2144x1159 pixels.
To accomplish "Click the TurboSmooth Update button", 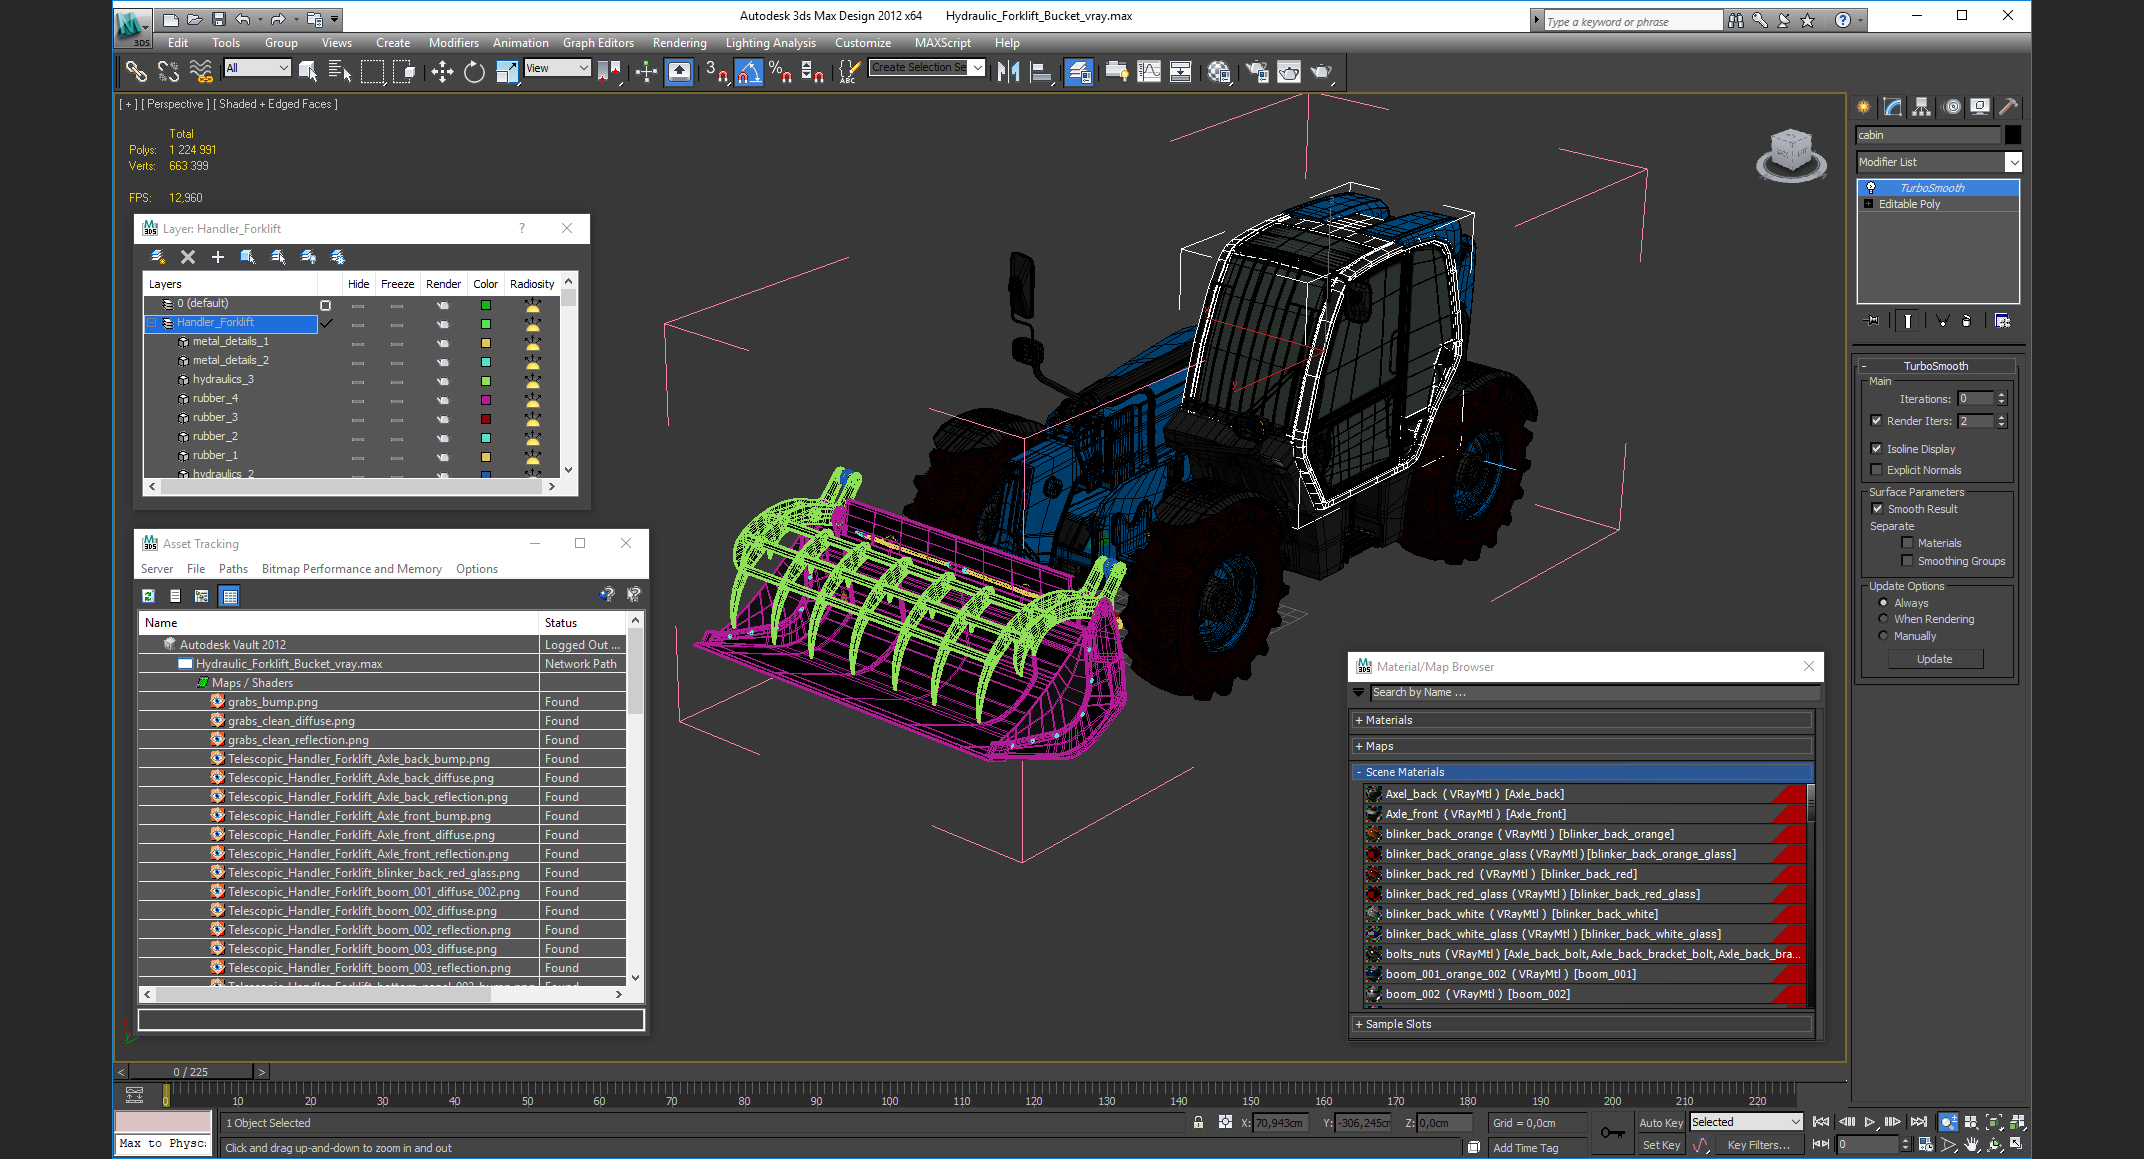I will click(1934, 659).
